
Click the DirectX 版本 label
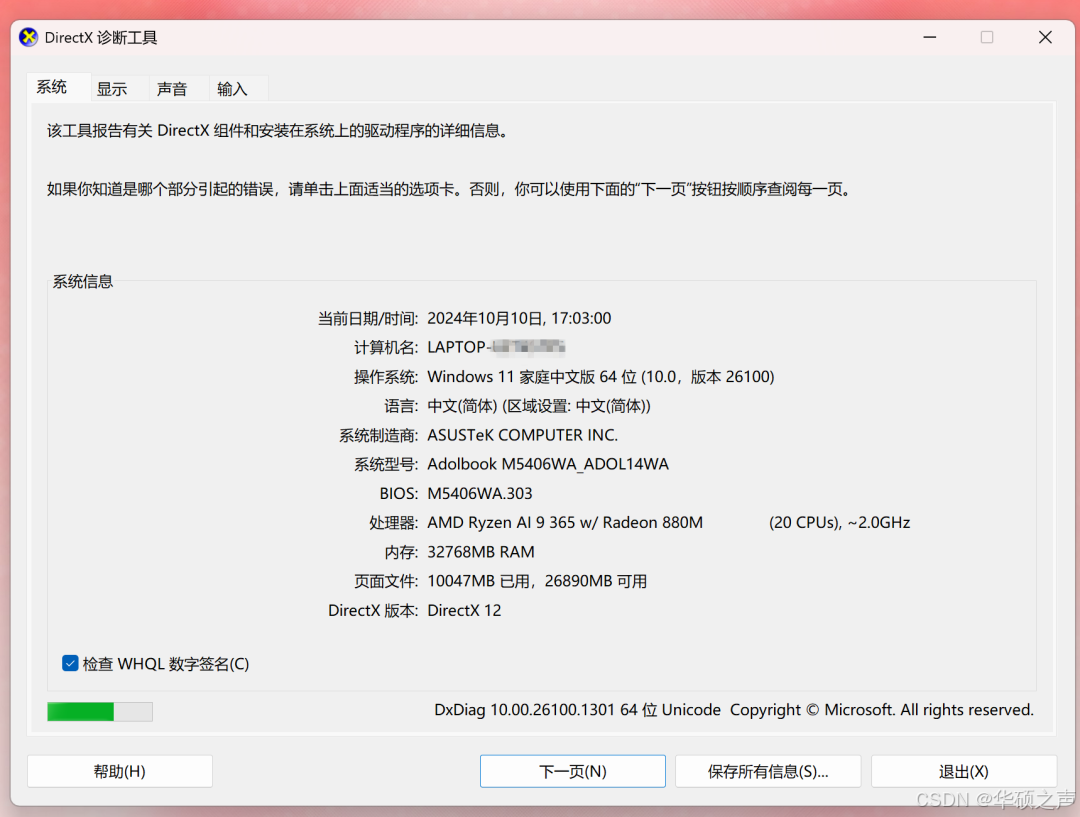[373, 610]
